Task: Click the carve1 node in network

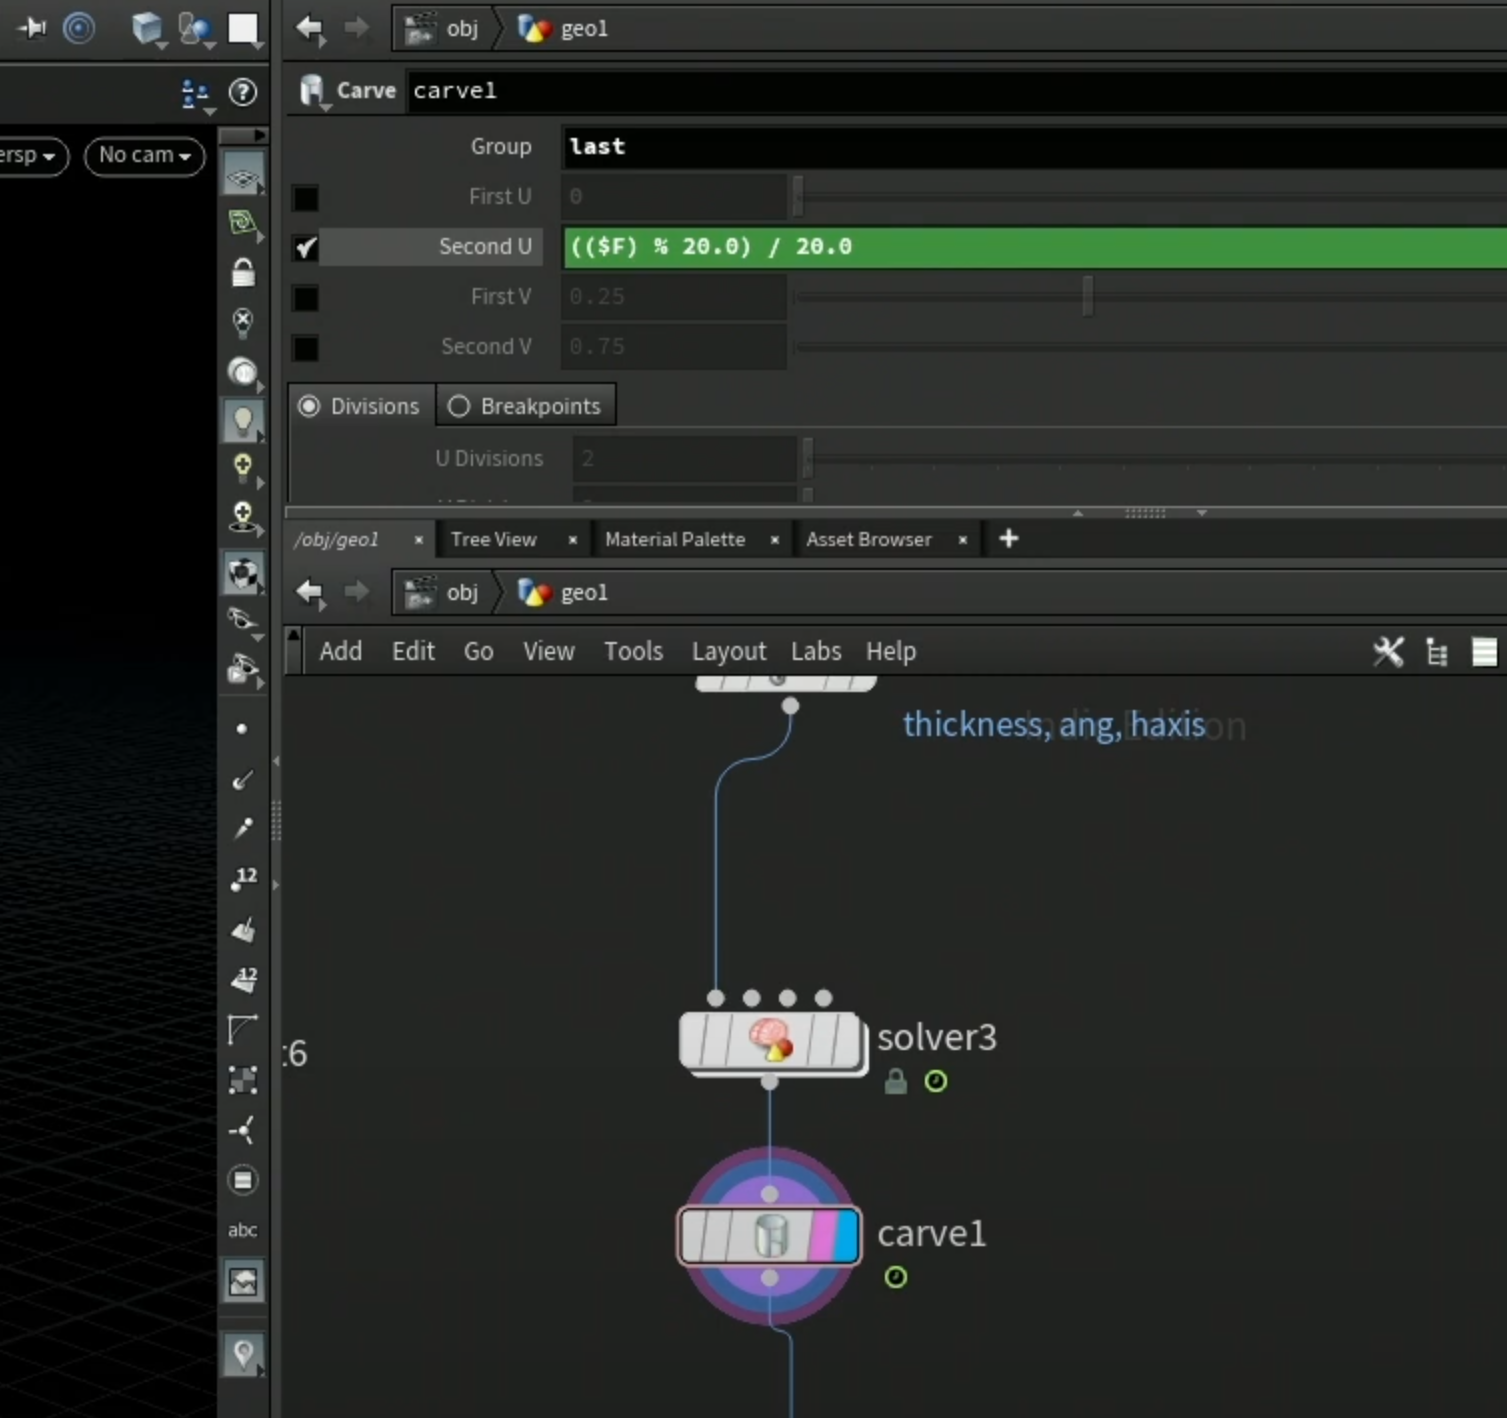Action: pyautogui.click(x=769, y=1235)
